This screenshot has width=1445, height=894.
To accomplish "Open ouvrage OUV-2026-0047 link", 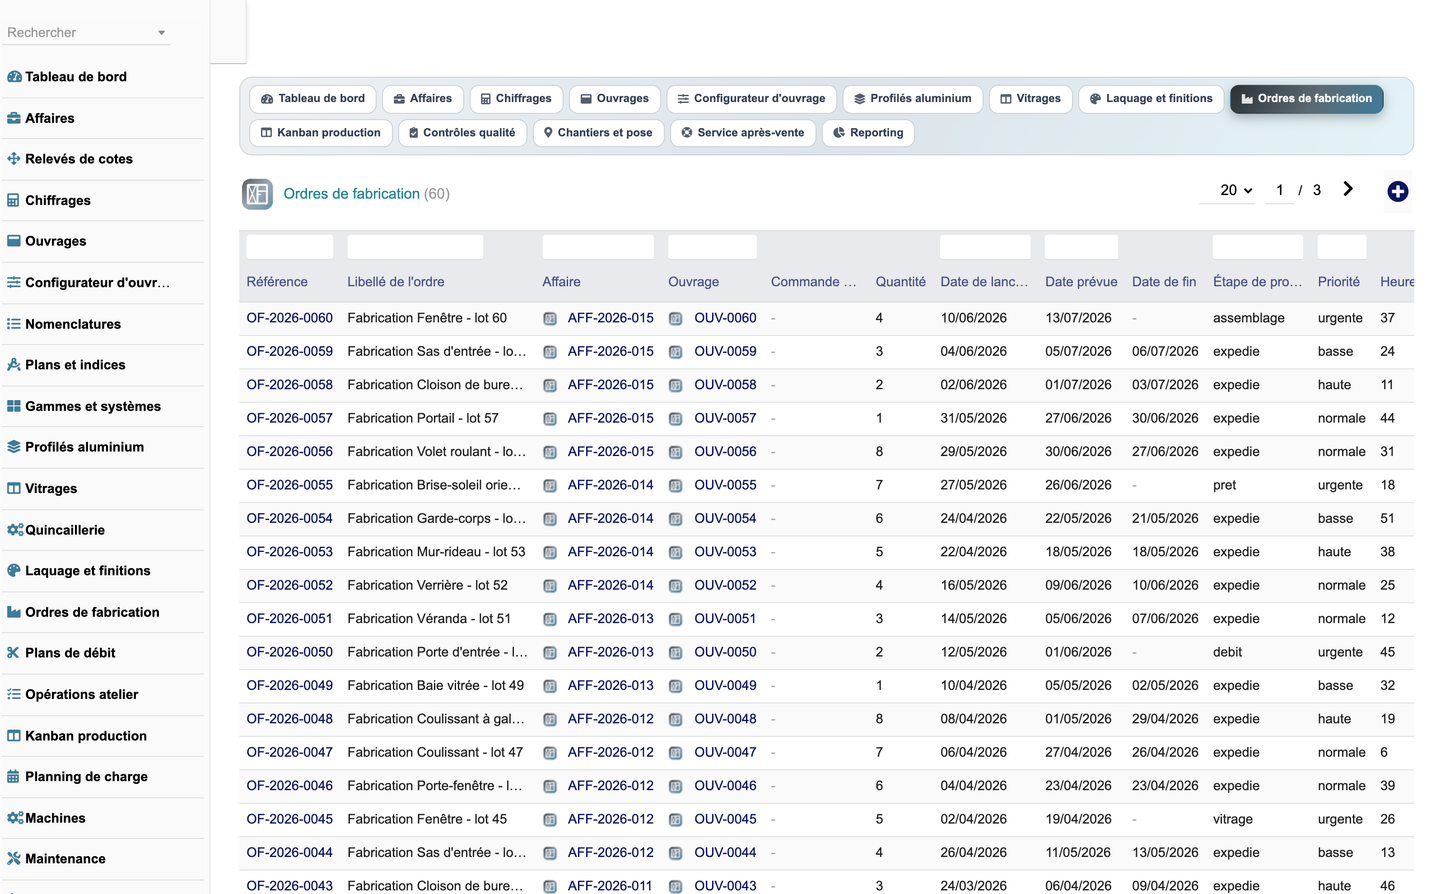I will point(726,752).
